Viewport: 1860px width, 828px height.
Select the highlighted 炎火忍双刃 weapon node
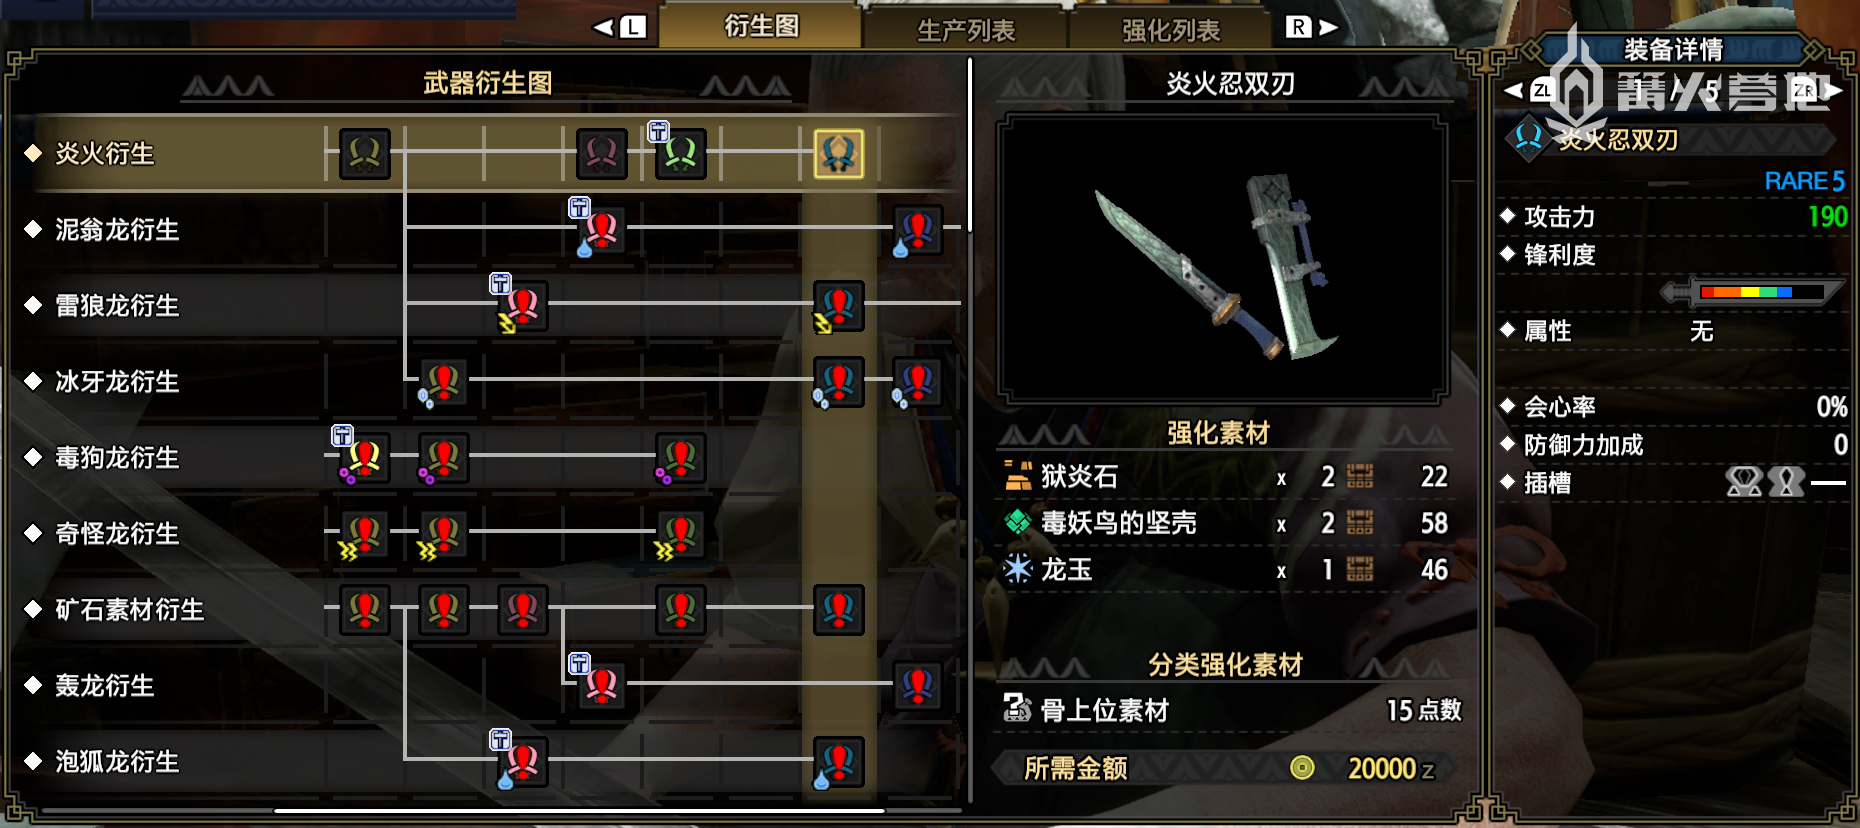838,154
